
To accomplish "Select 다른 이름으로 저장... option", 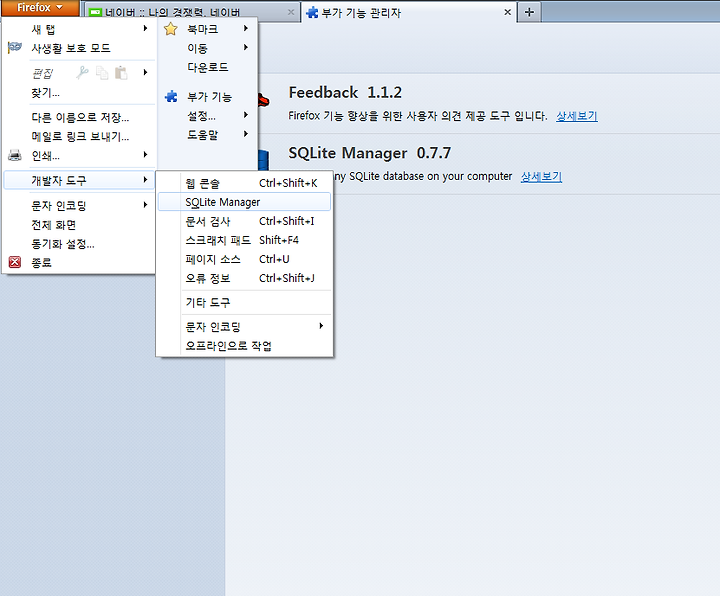I will click(x=80, y=118).
